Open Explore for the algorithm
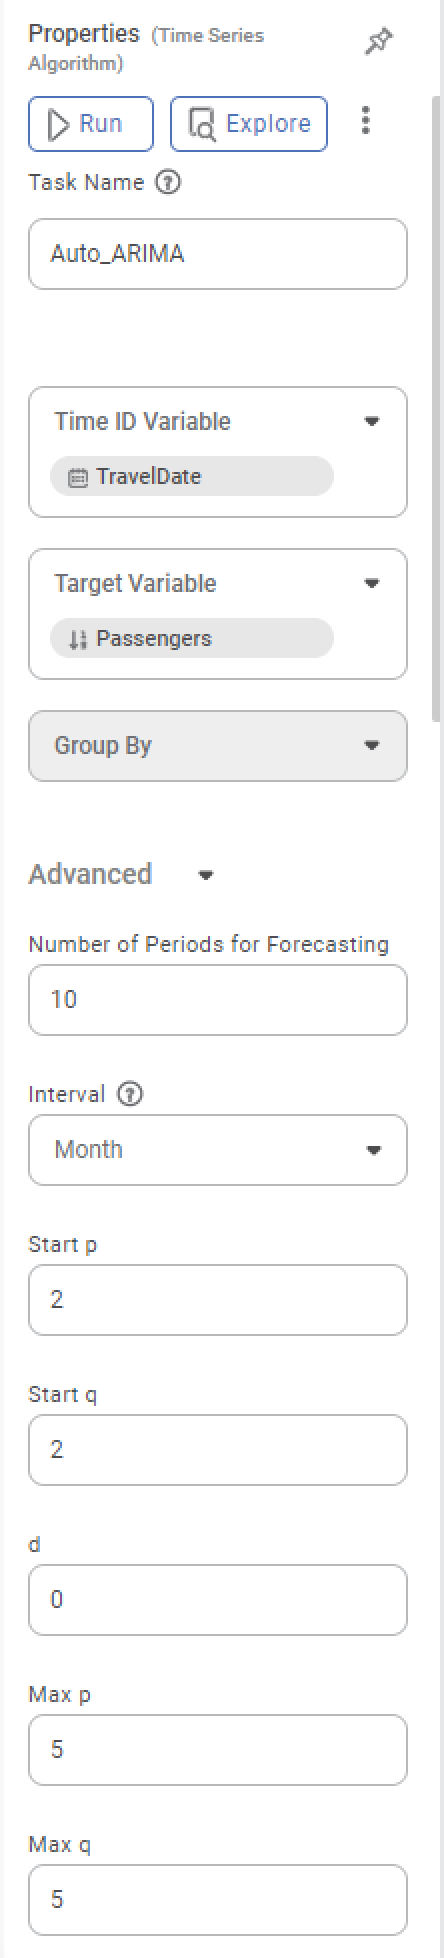This screenshot has height=1958, width=444. coord(249,124)
